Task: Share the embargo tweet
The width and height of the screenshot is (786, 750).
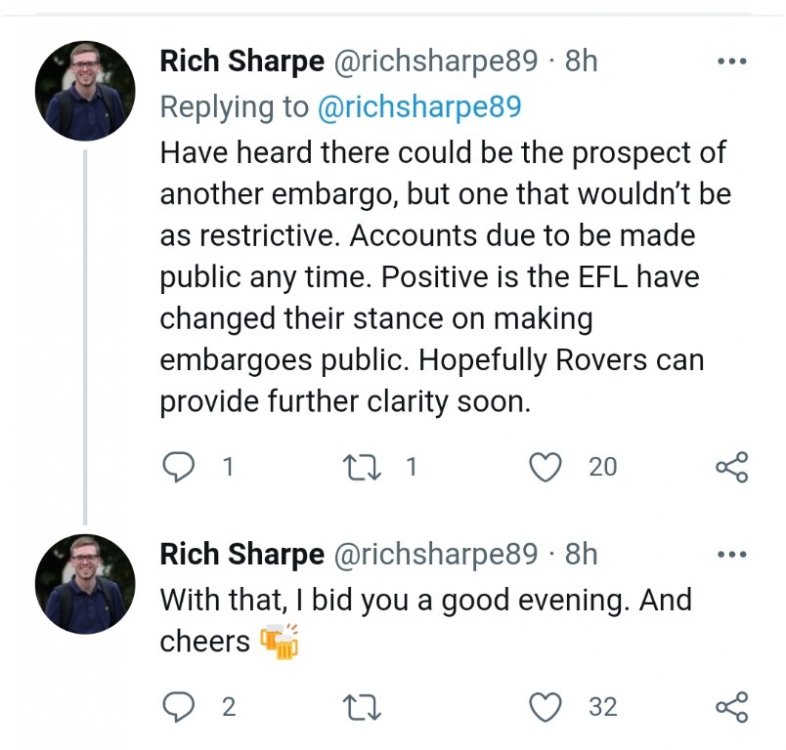Action: [732, 466]
